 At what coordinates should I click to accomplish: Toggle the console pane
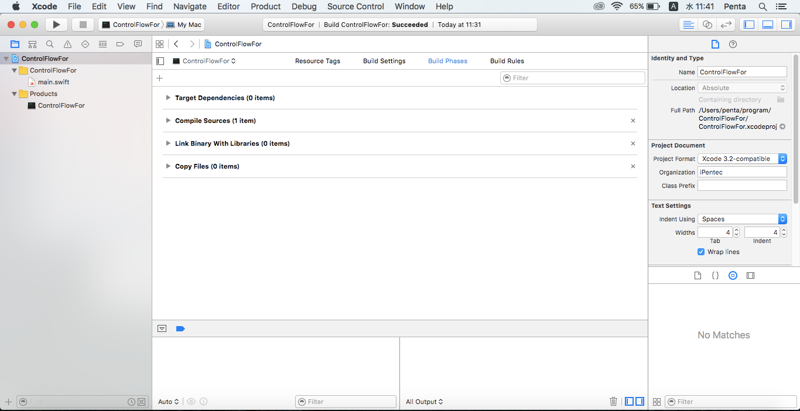pyautogui.click(x=639, y=402)
